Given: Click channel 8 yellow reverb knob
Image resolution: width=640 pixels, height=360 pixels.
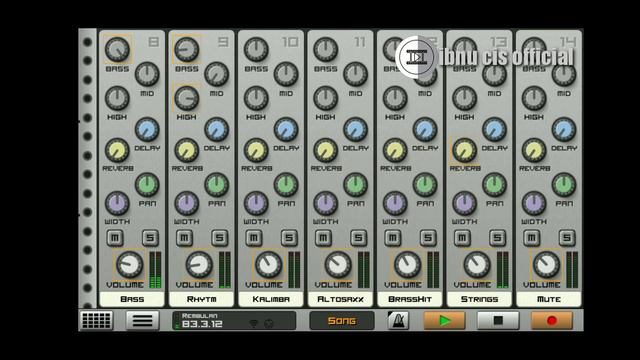Looking at the screenshot, I should pos(117,150).
